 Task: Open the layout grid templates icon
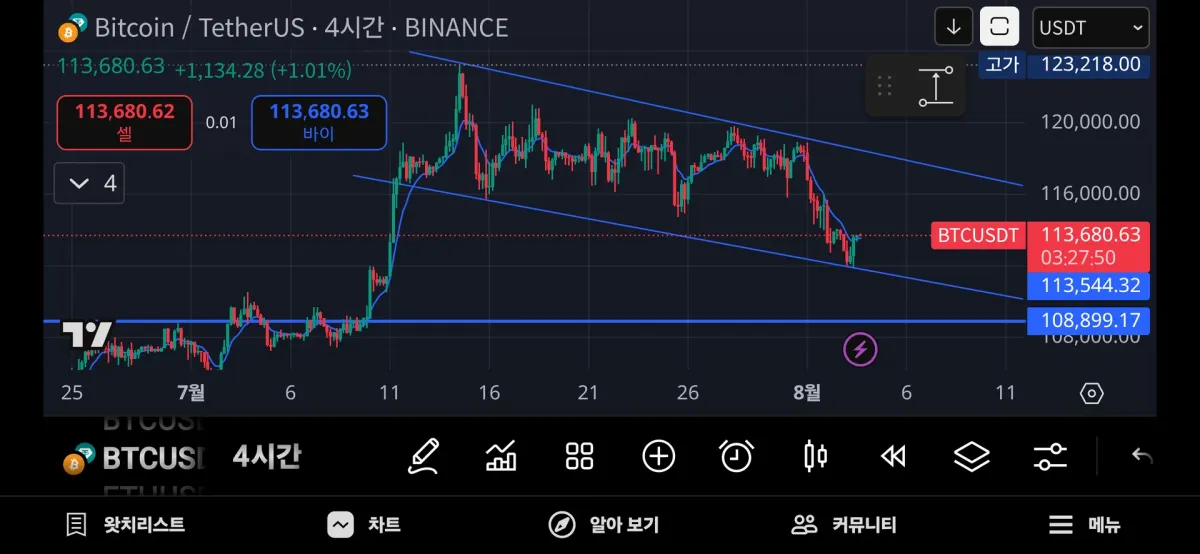(580, 457)
